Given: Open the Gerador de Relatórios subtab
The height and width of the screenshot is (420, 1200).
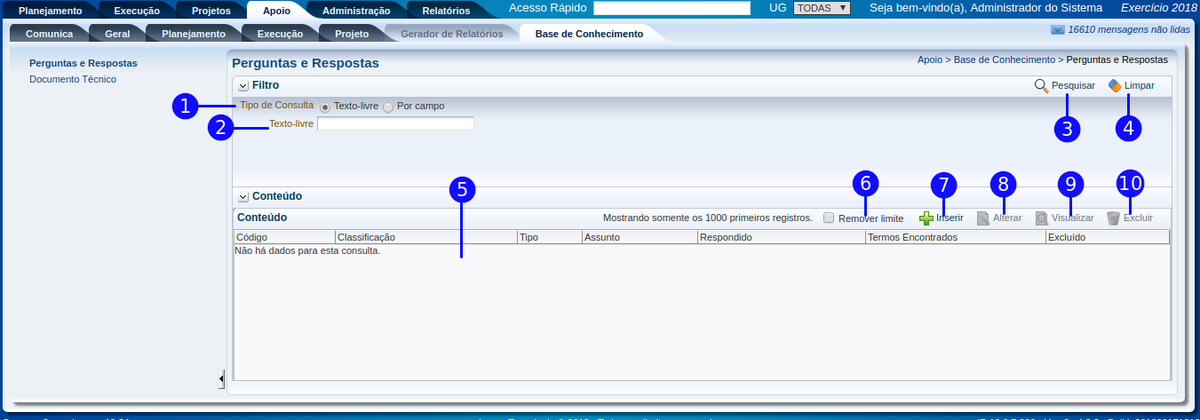Looking at the screenshot, I should pos(451,34).
